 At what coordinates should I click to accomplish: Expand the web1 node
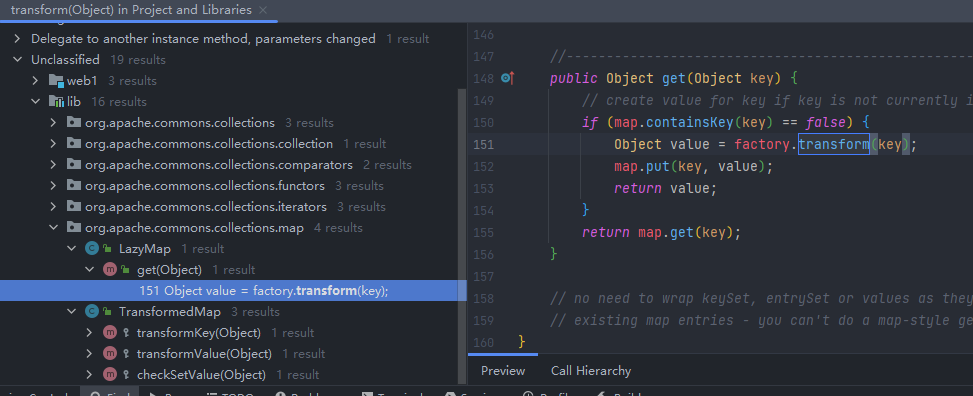(x=35, y=81)
